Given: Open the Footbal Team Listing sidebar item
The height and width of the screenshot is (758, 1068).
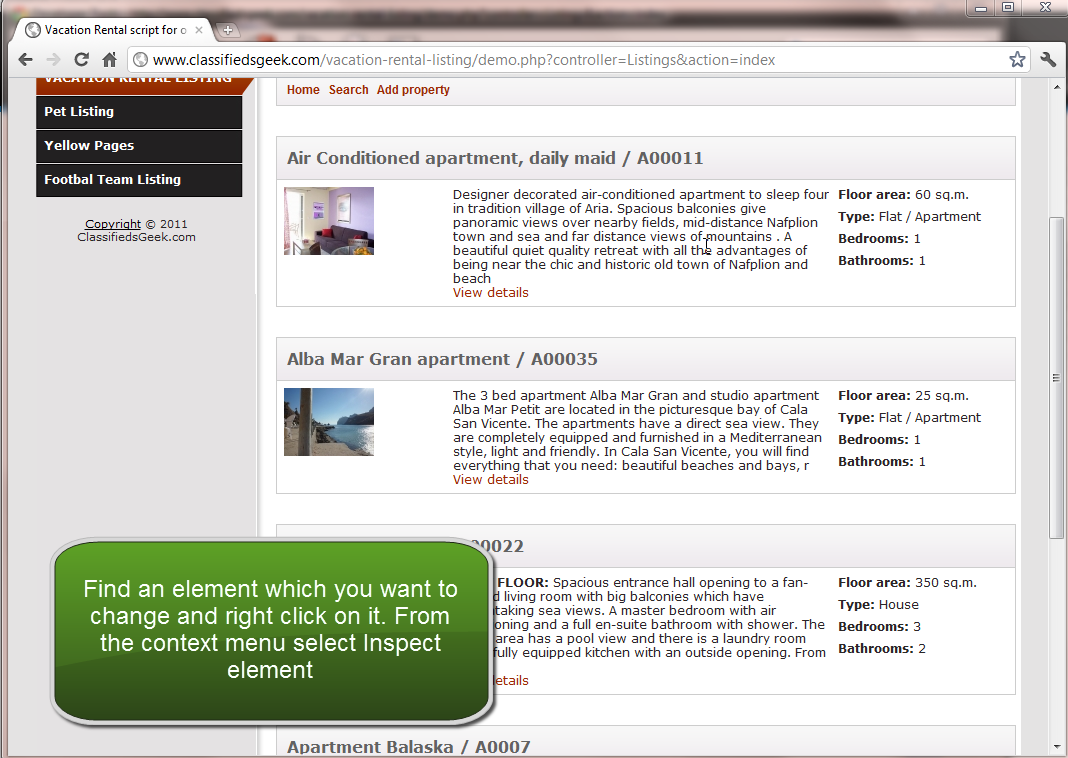Looking at the screenshot, I should point(139,180).
